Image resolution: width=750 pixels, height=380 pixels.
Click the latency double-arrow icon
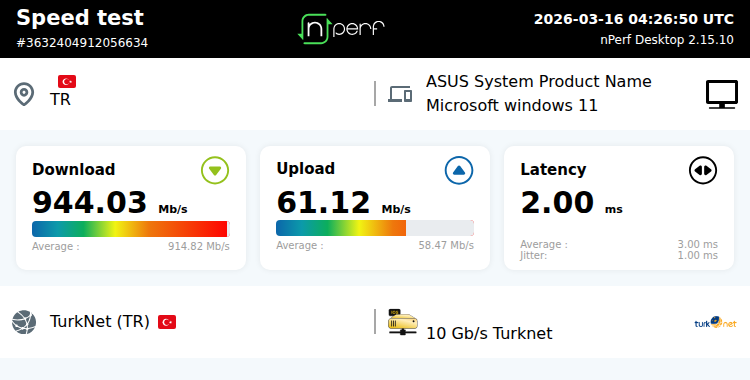[703, 170]
